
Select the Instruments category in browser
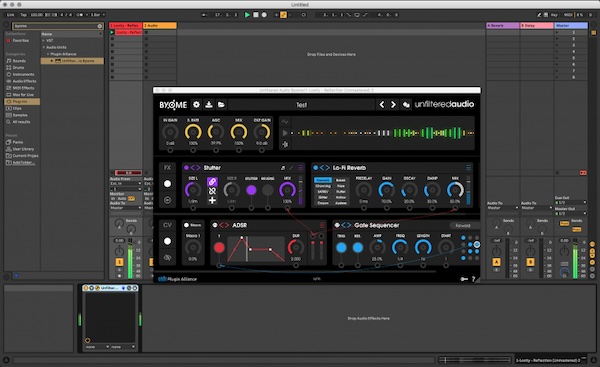[x=23, y=75]
